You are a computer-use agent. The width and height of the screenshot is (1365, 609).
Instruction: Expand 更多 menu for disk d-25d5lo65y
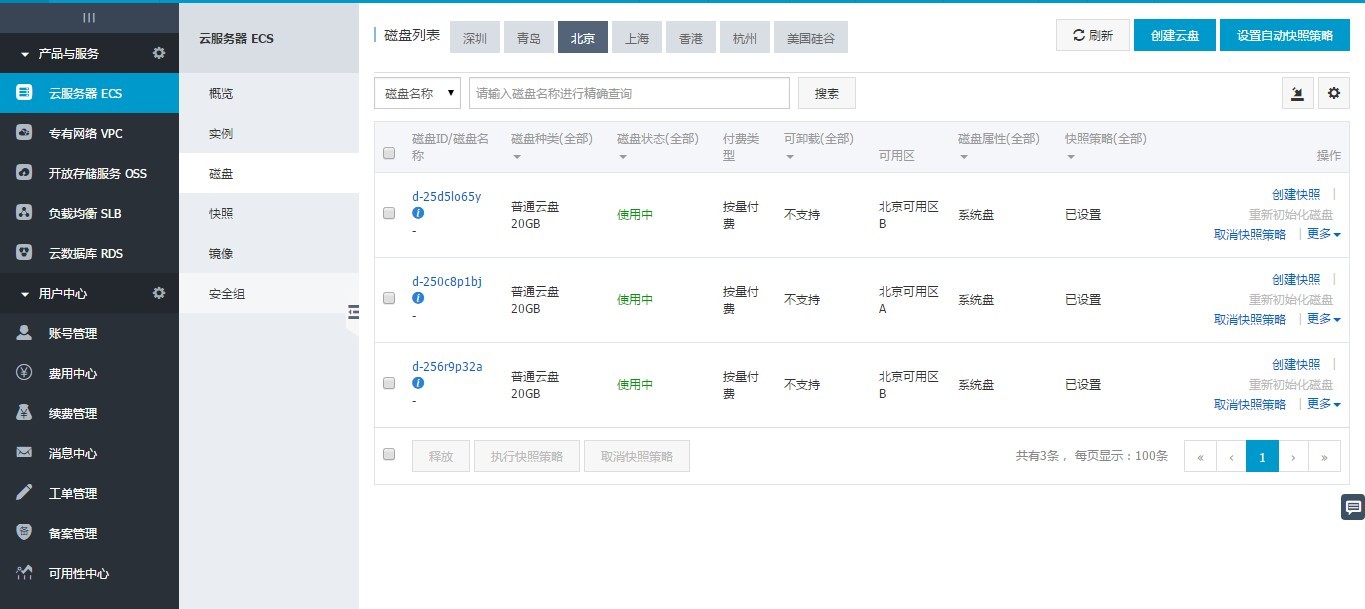[1323, 234]
